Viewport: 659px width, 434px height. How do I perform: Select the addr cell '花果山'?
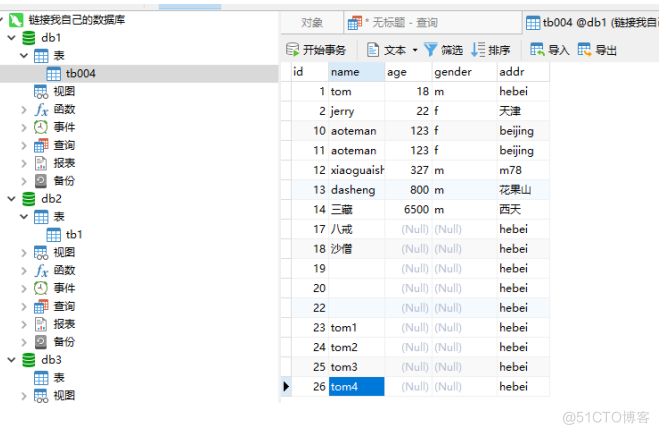pyautogui.click(x=523, y=190)
